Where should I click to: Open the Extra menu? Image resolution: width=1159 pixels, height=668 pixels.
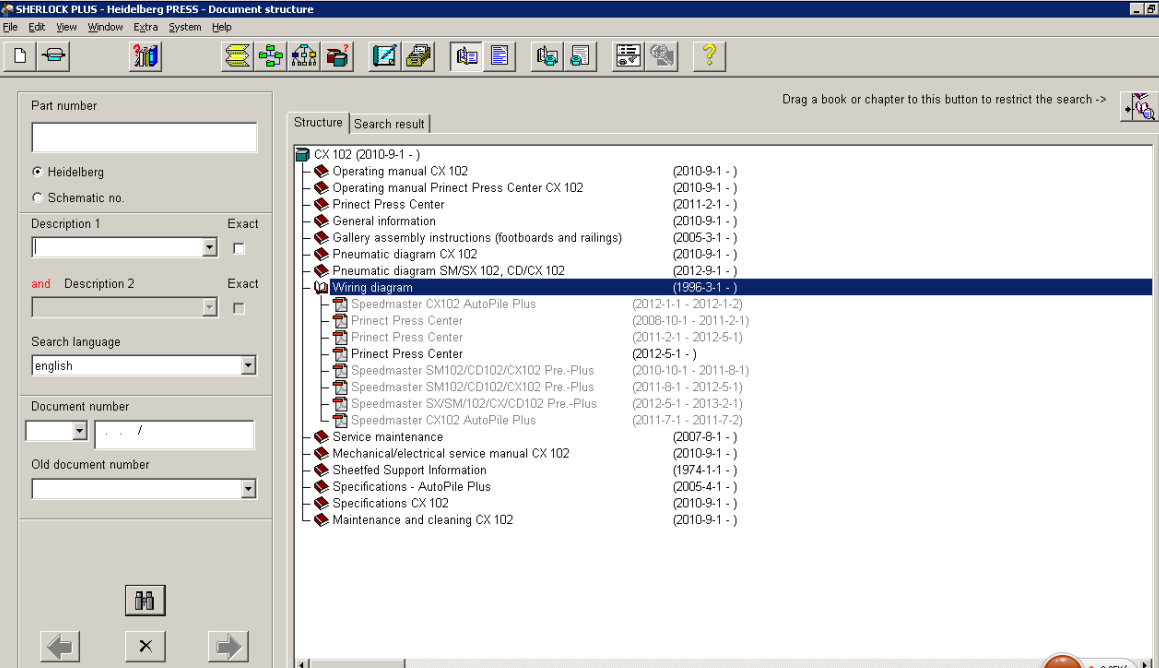pos(146,27)
